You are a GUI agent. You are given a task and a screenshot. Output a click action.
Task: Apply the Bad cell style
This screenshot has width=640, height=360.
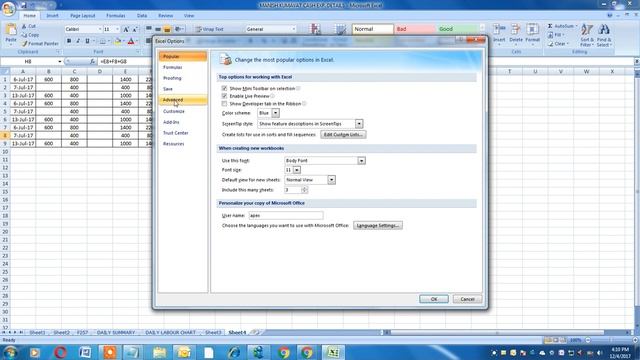tap(415, 29)
